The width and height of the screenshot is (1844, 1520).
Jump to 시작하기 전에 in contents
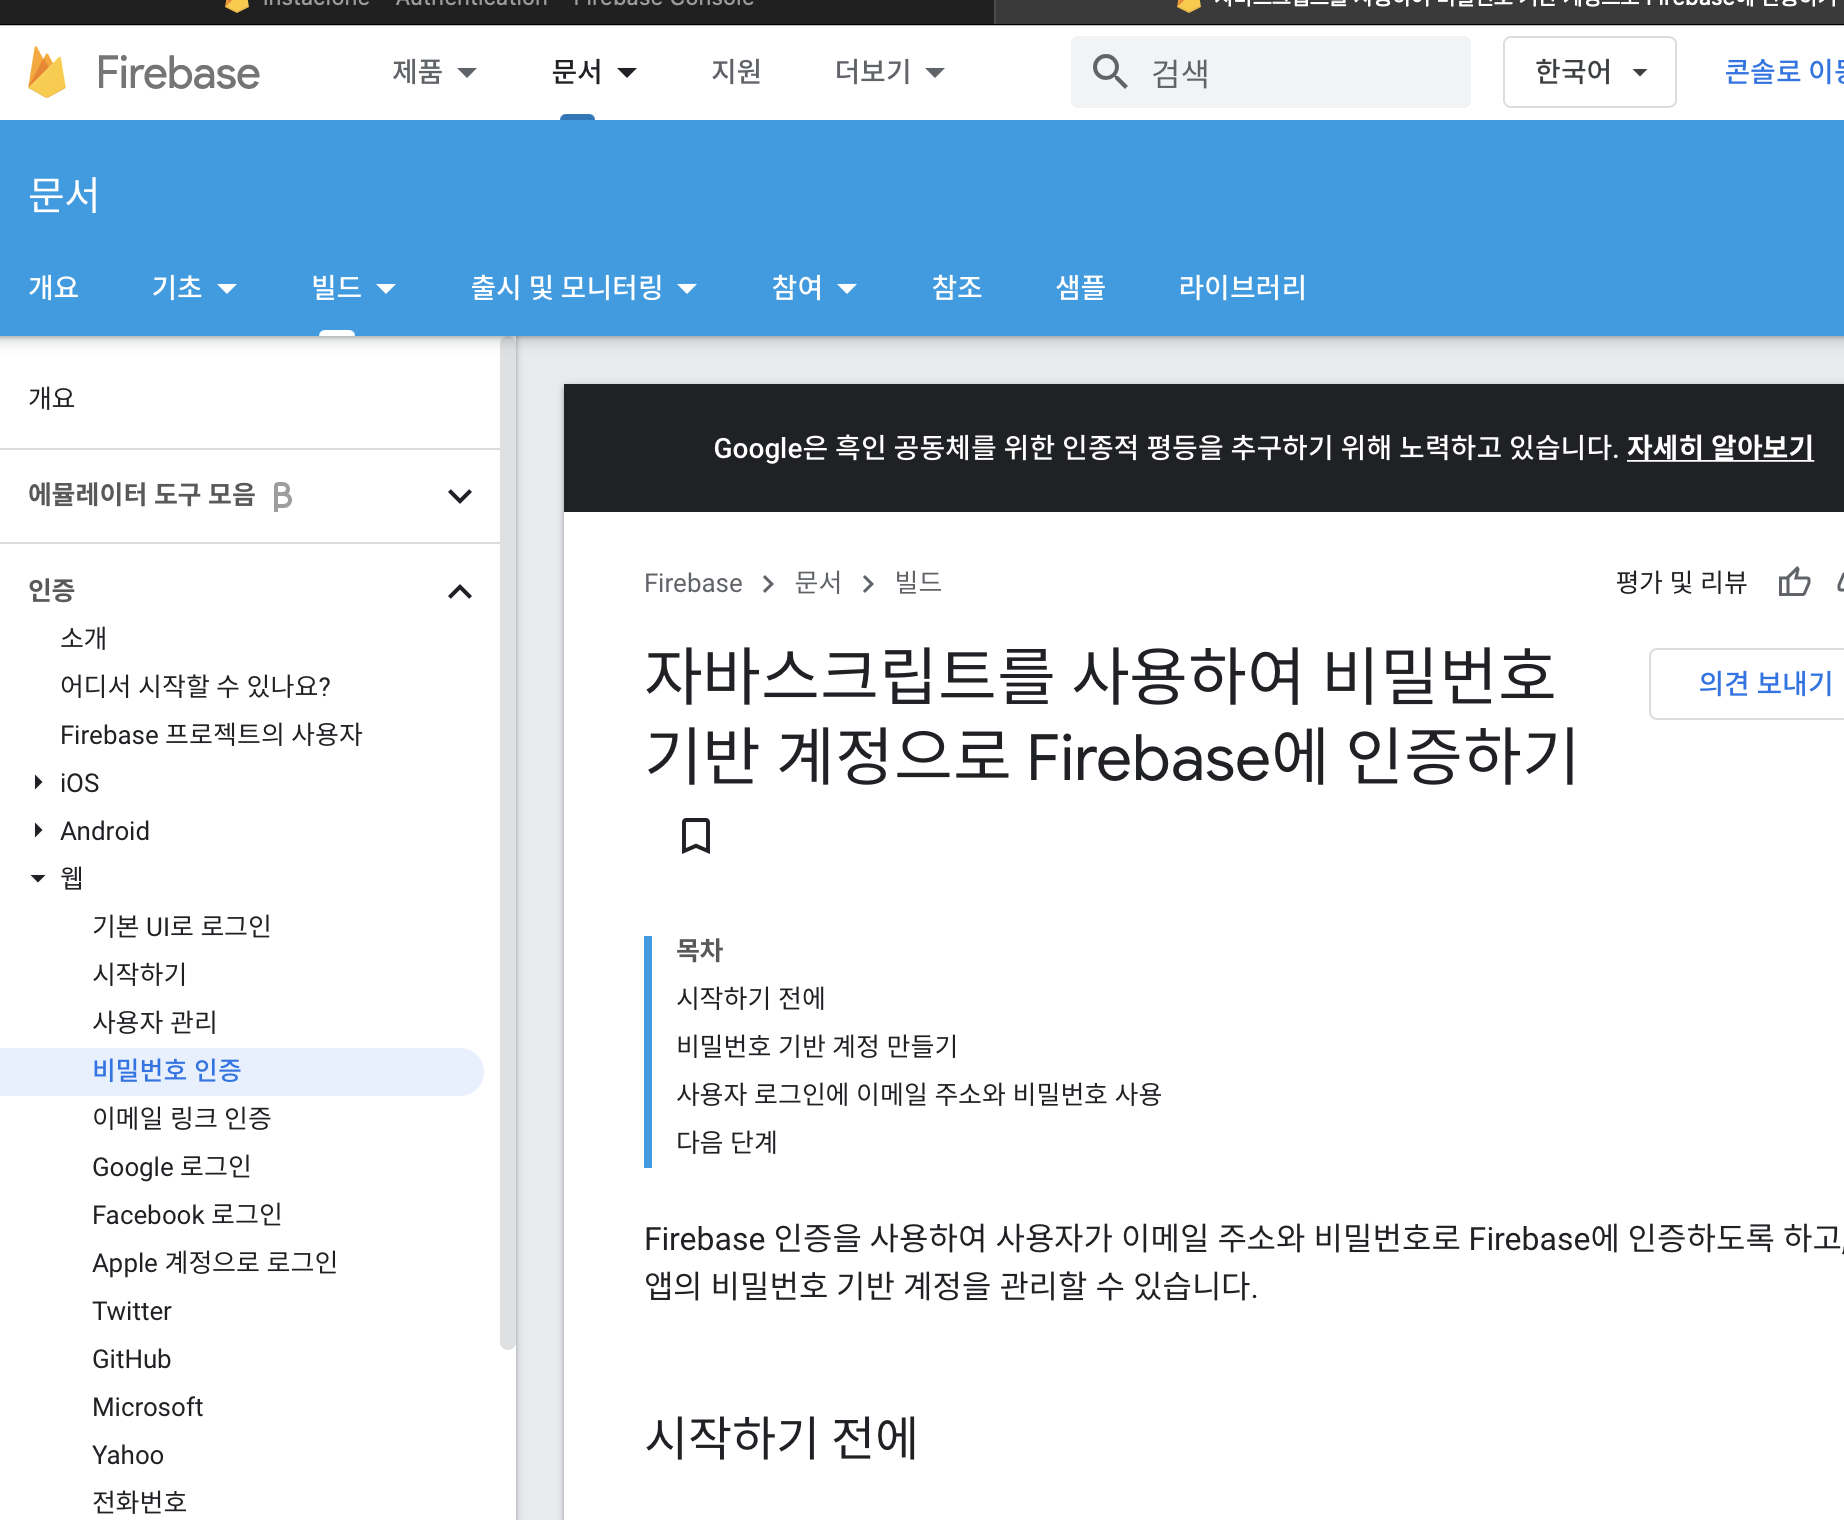pyautogui.click(x=751, y=998)
